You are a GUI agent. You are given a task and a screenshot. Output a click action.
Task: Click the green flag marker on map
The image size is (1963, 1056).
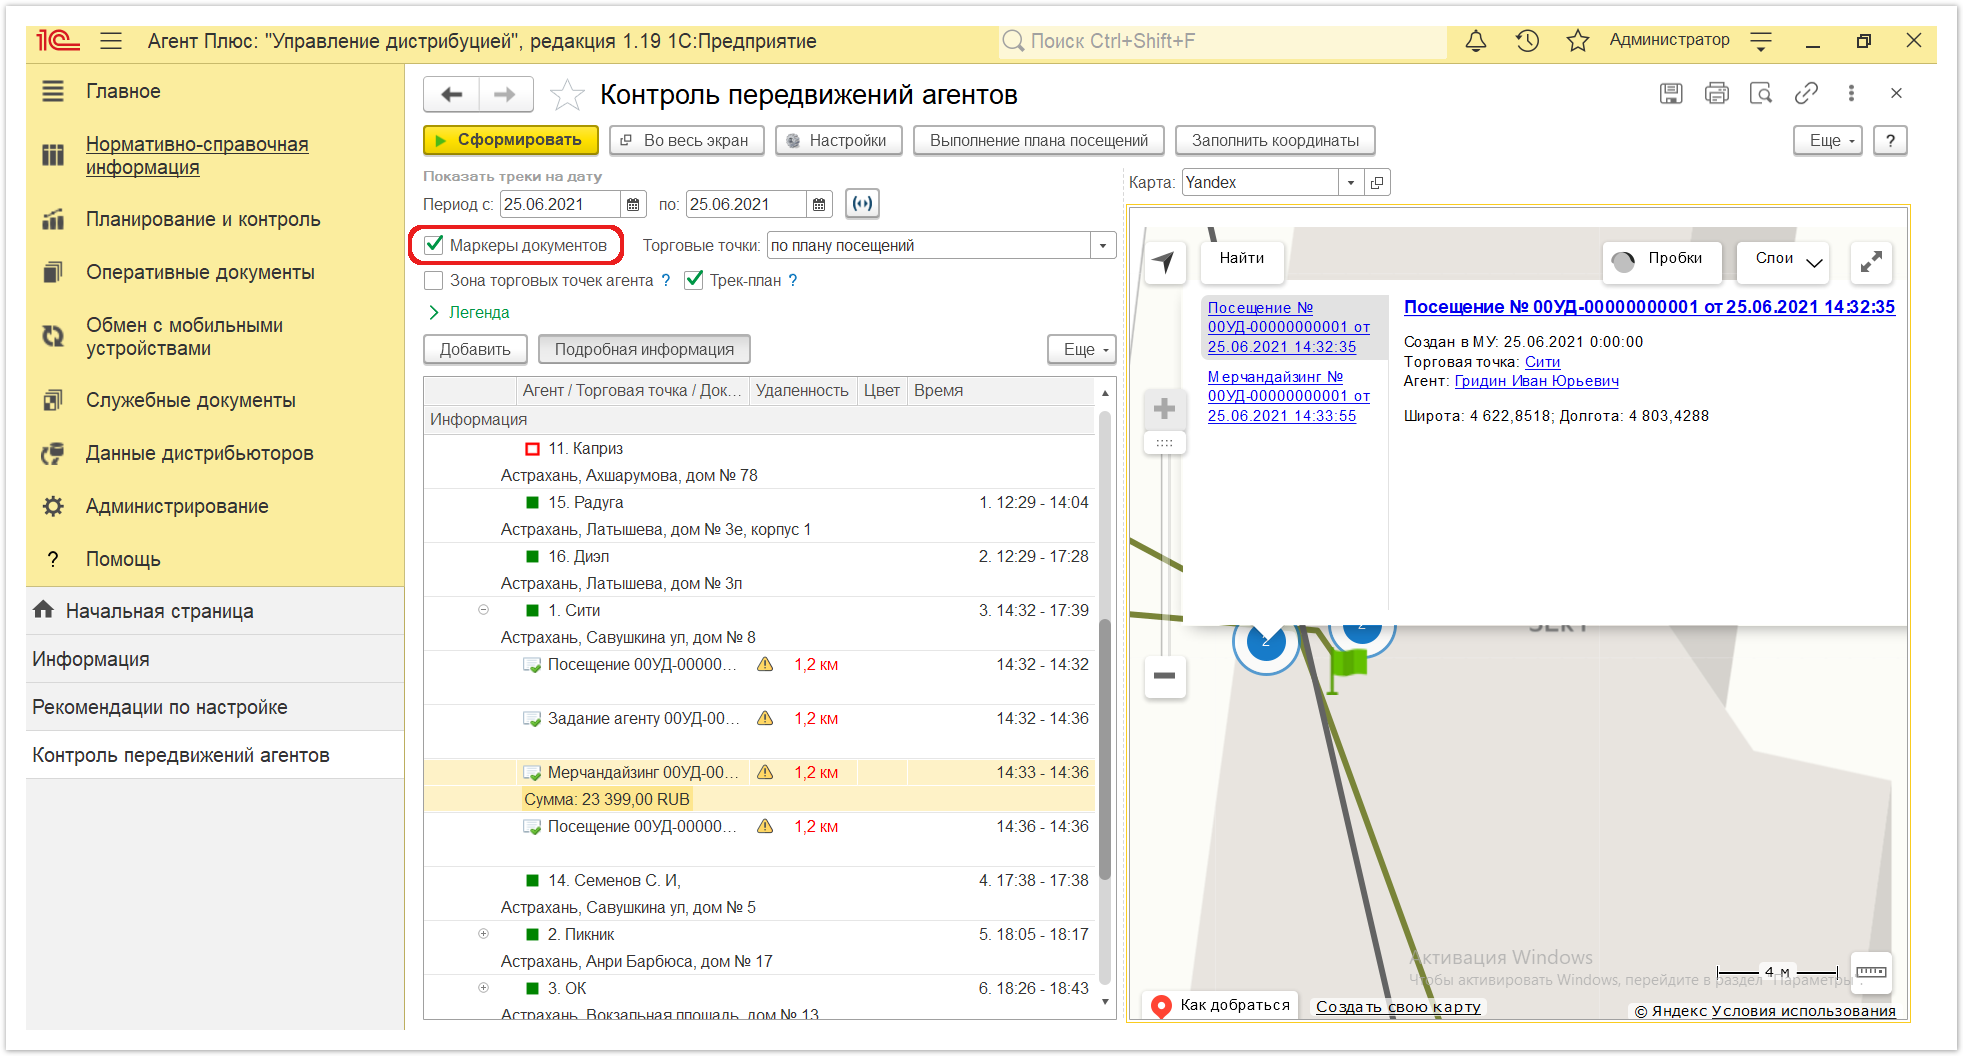click(x=1347, y=668)
